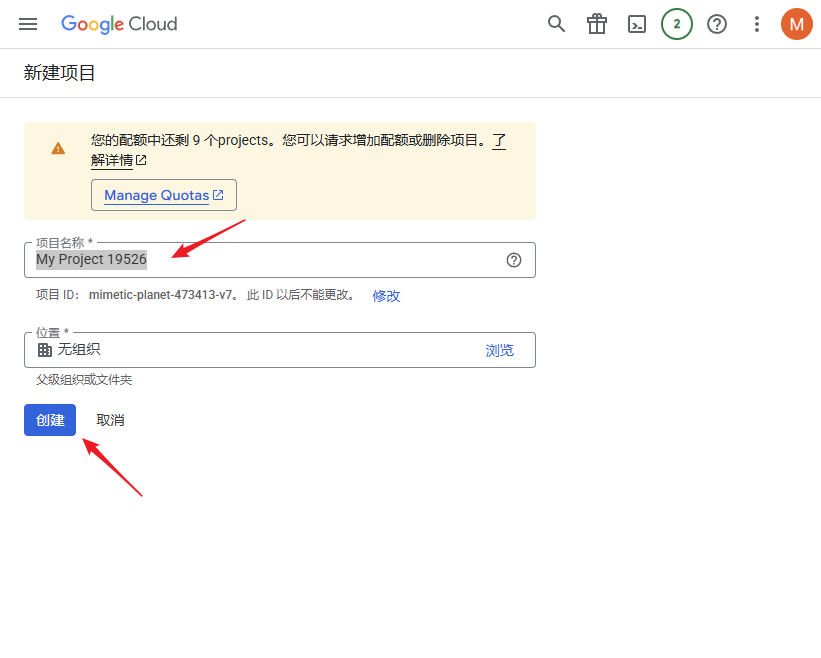The width and height of the screenshot is (821, 658).
Task: Open the more options three-dot menu
Action: coord(757,24)
